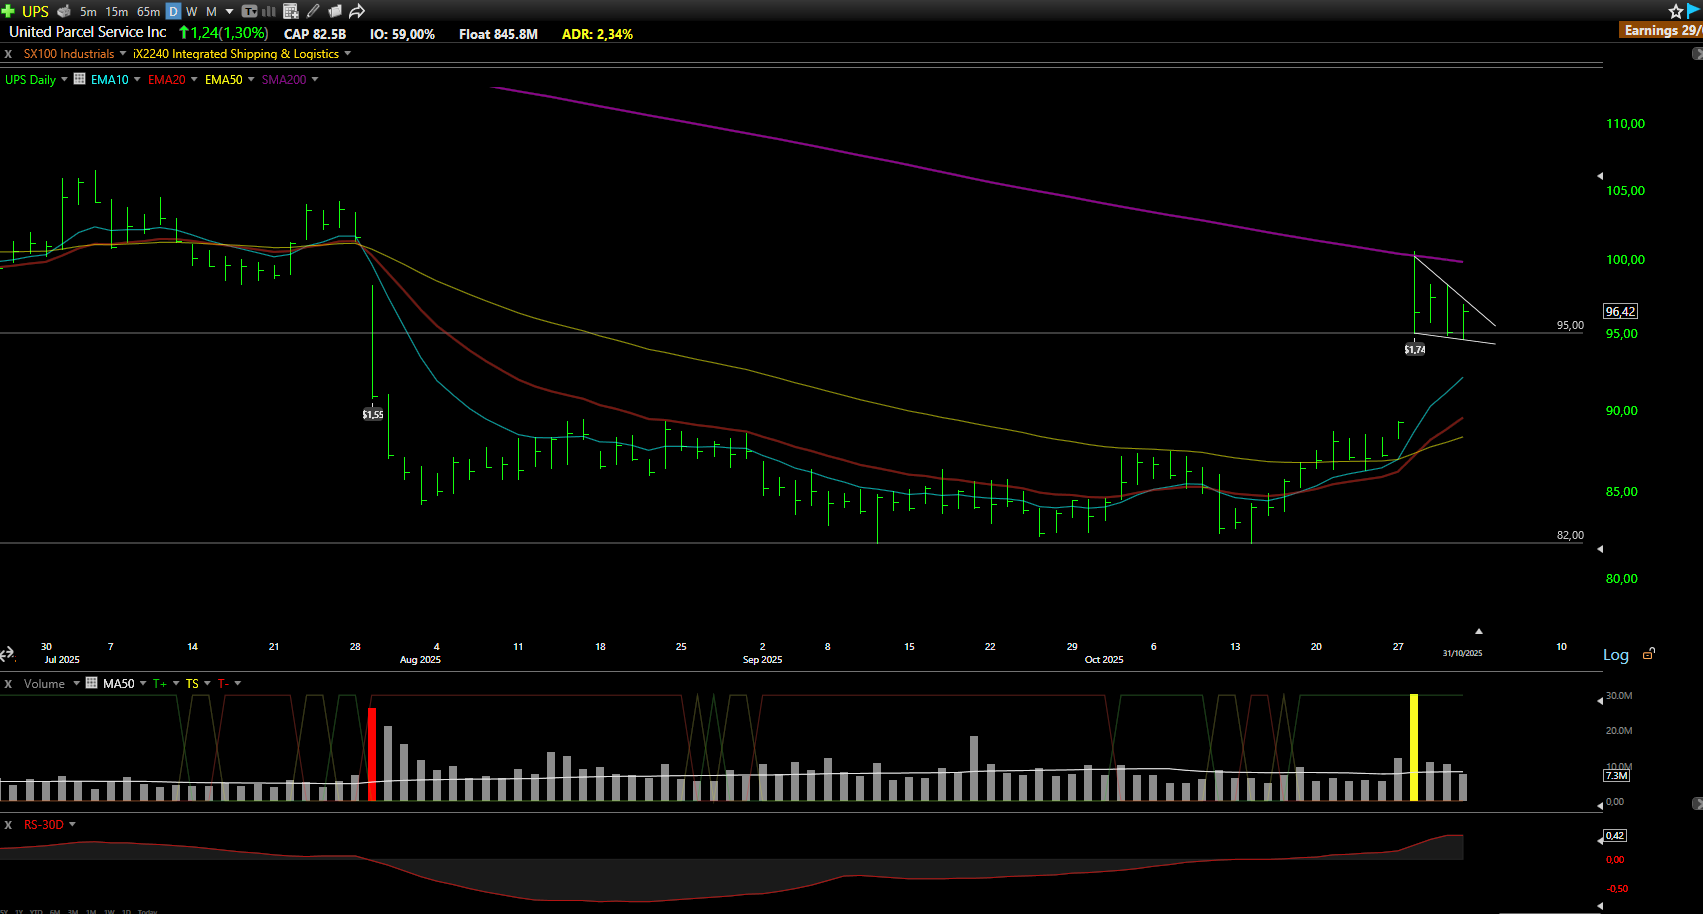
Task: Click the time-axis pan arrows icon
Action: pos(7,654)
